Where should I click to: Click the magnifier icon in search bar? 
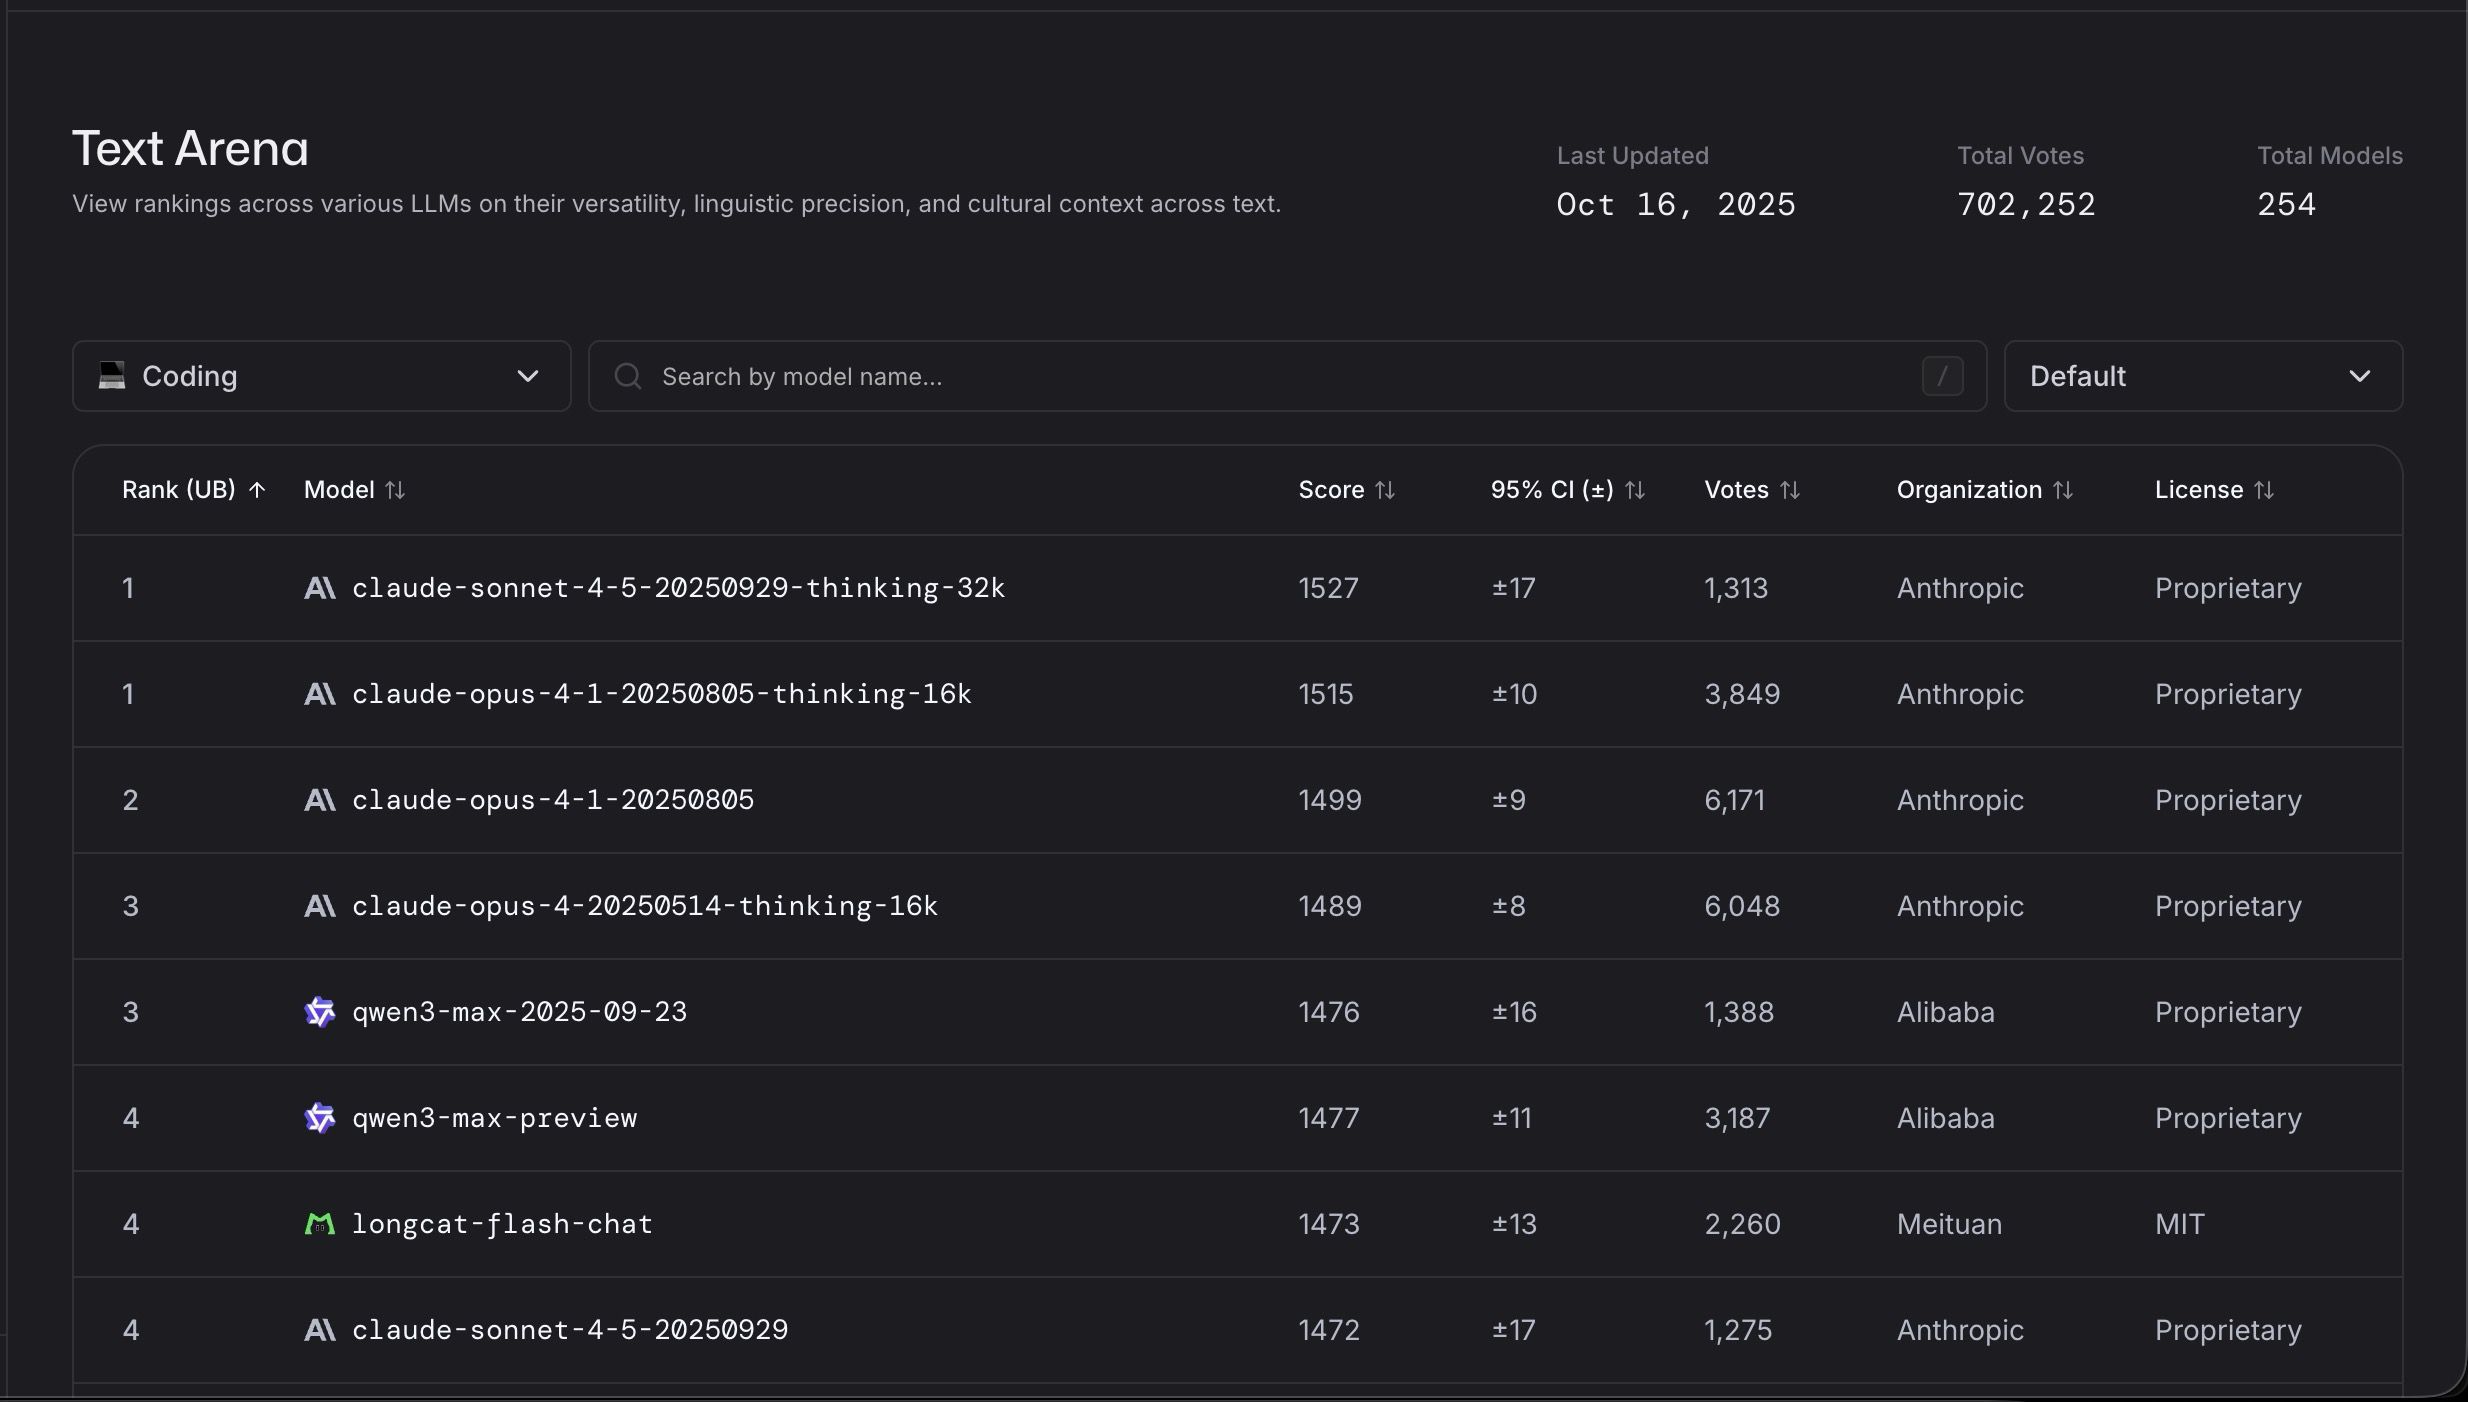tap(628, 376)
